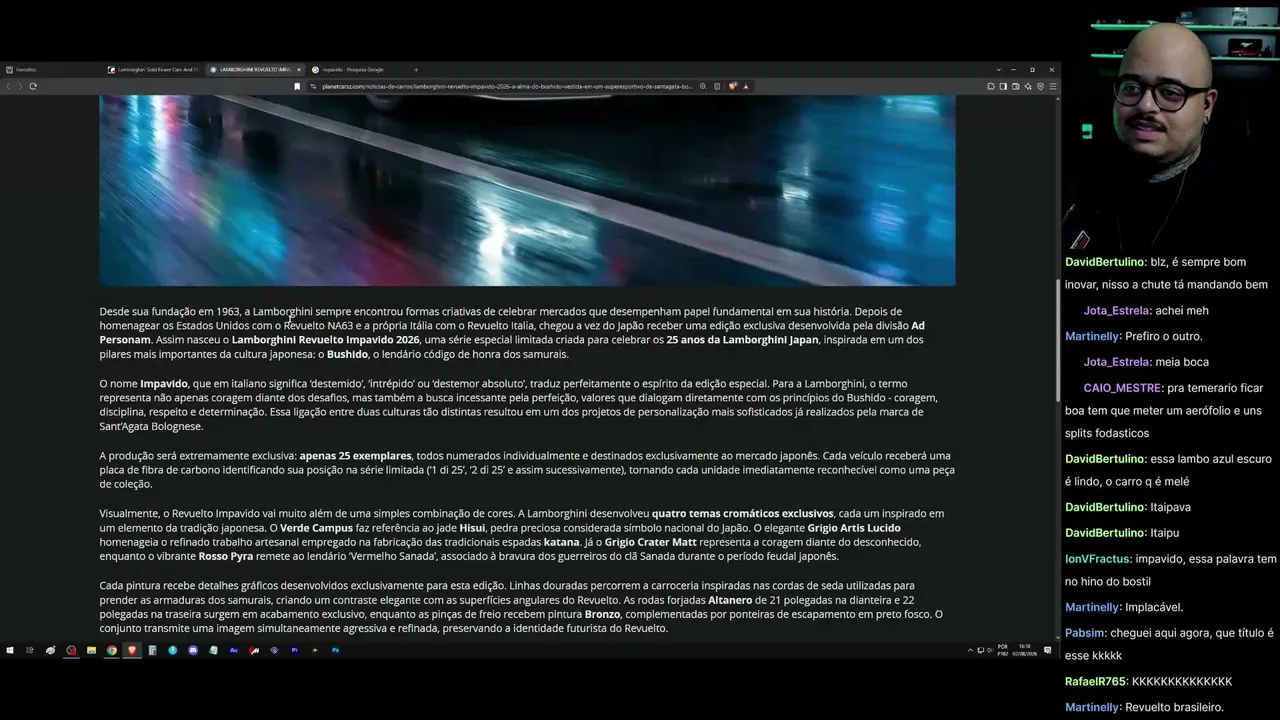The image size is (1280, 720).
Task: Go back to the previous page
Action: (8, 86)
